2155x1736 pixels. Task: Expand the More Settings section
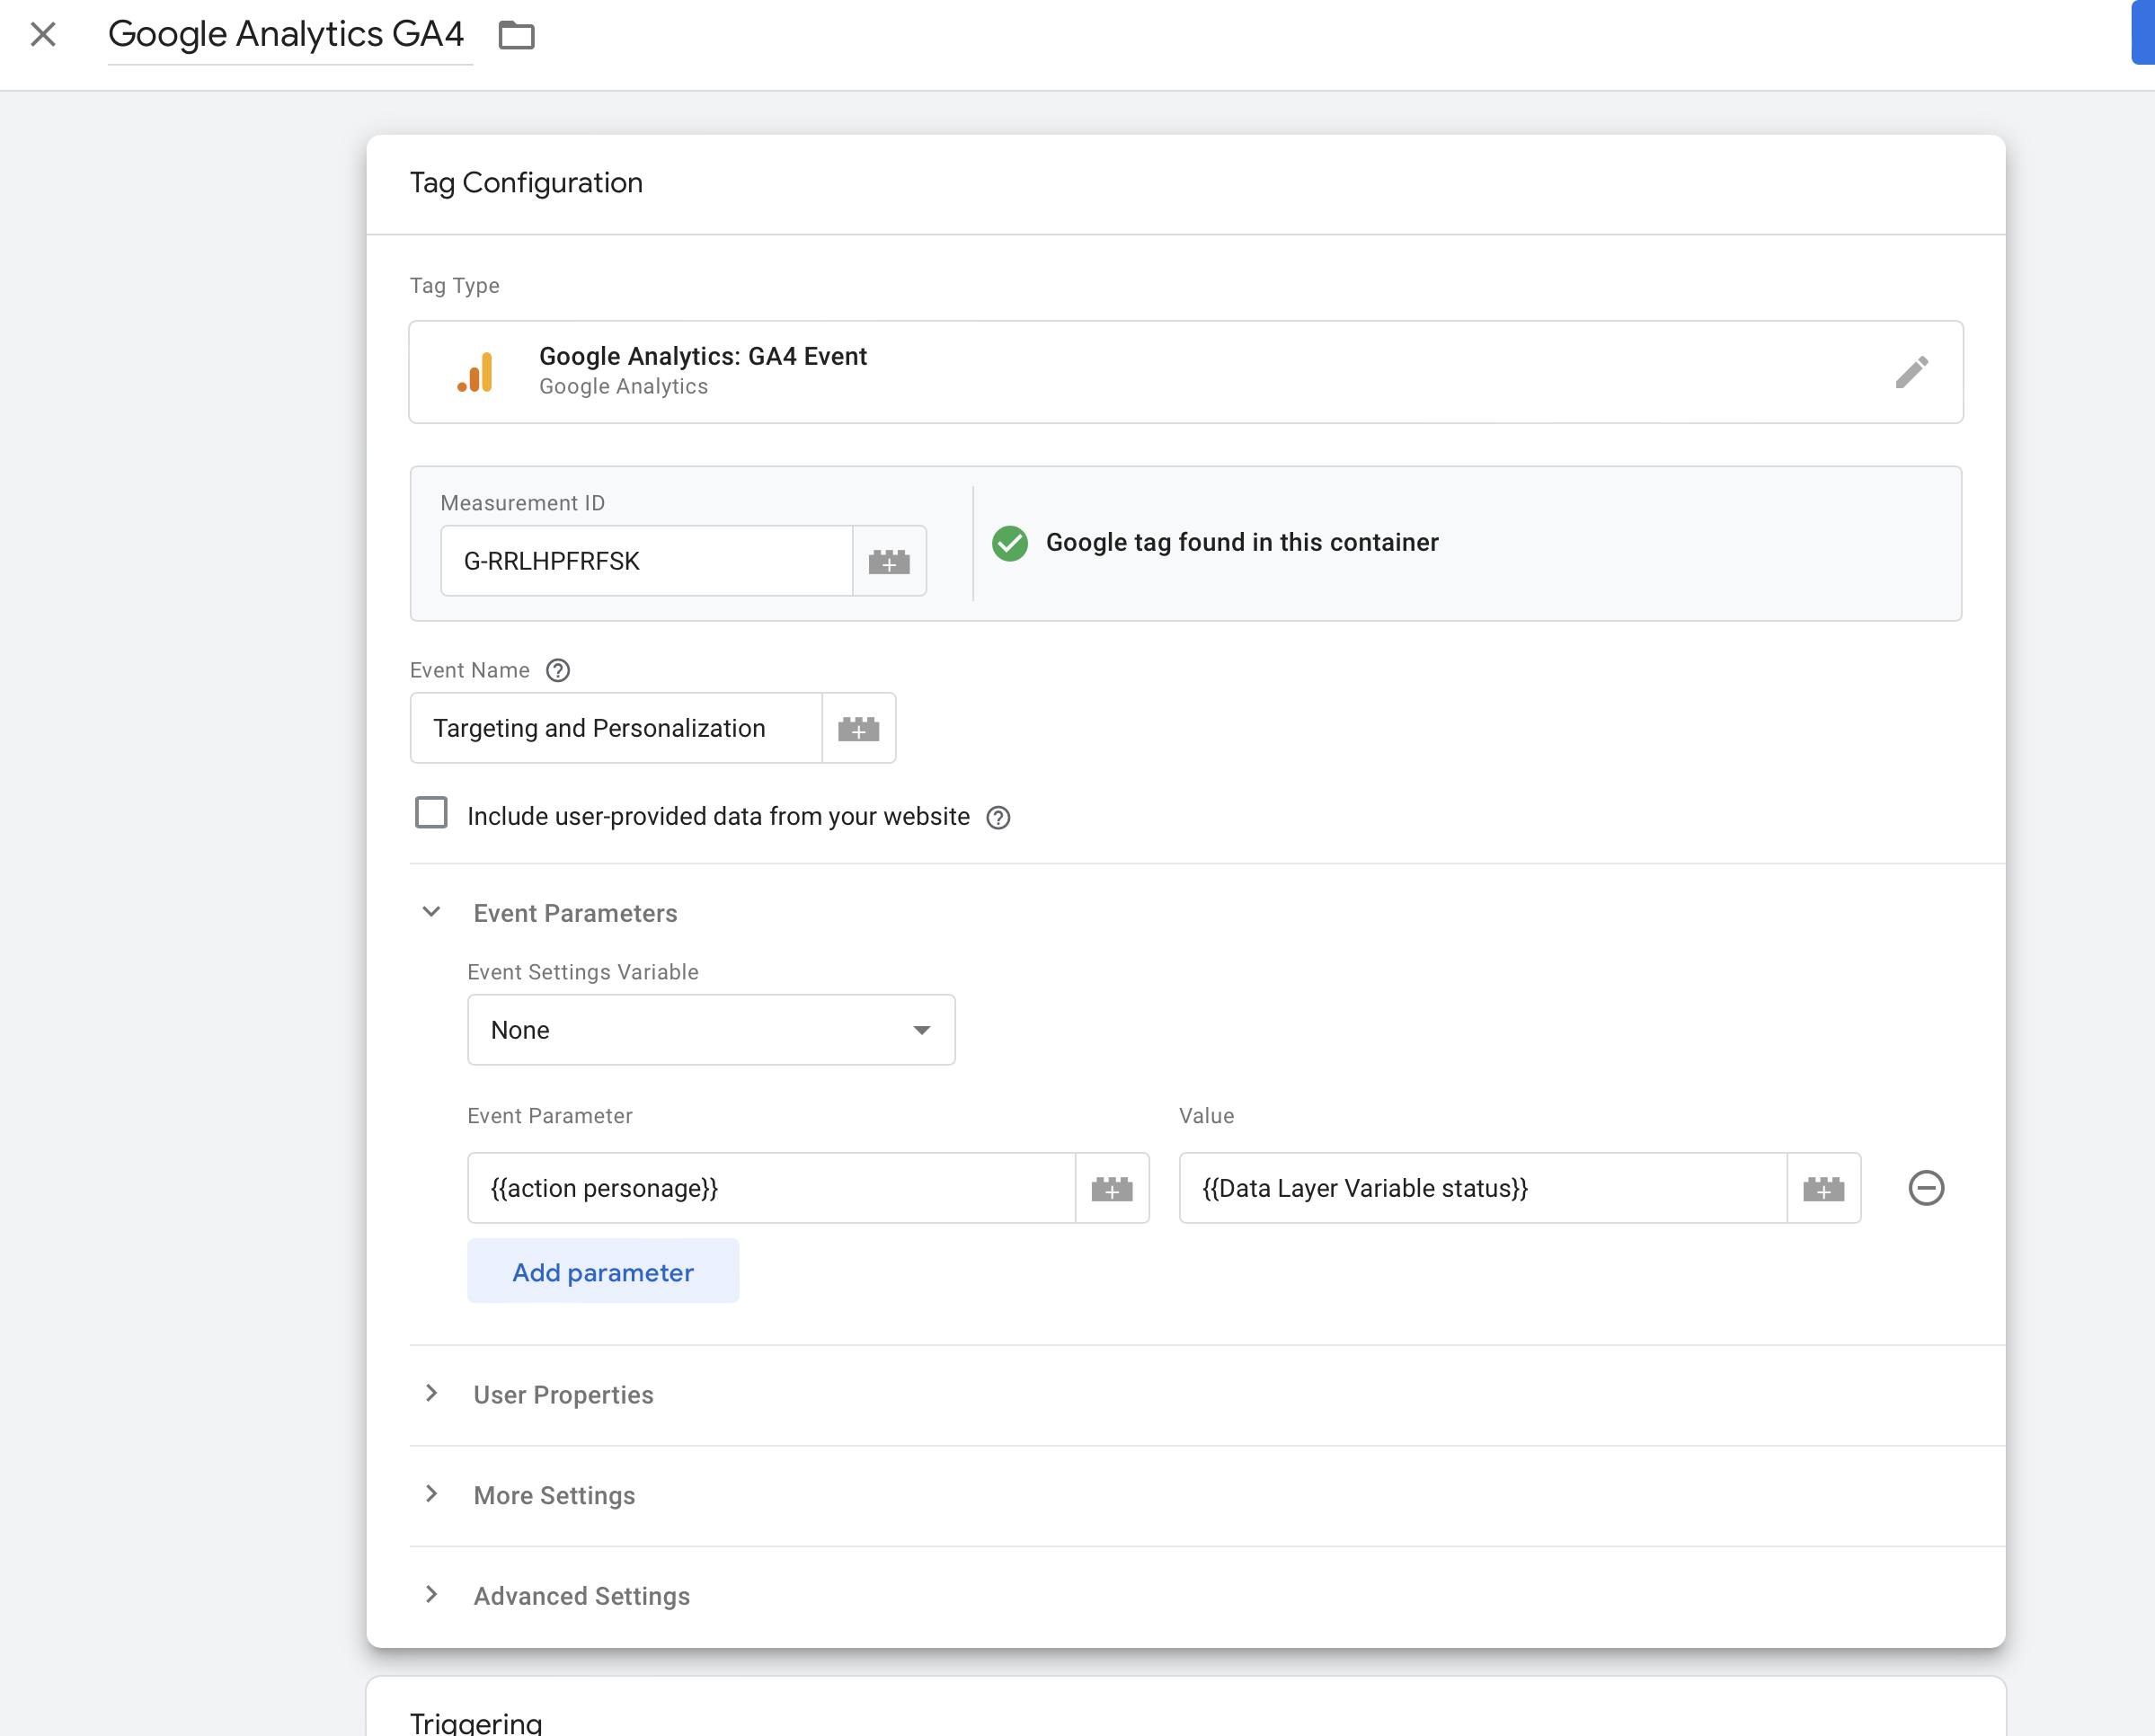(x=431, y=1494)
